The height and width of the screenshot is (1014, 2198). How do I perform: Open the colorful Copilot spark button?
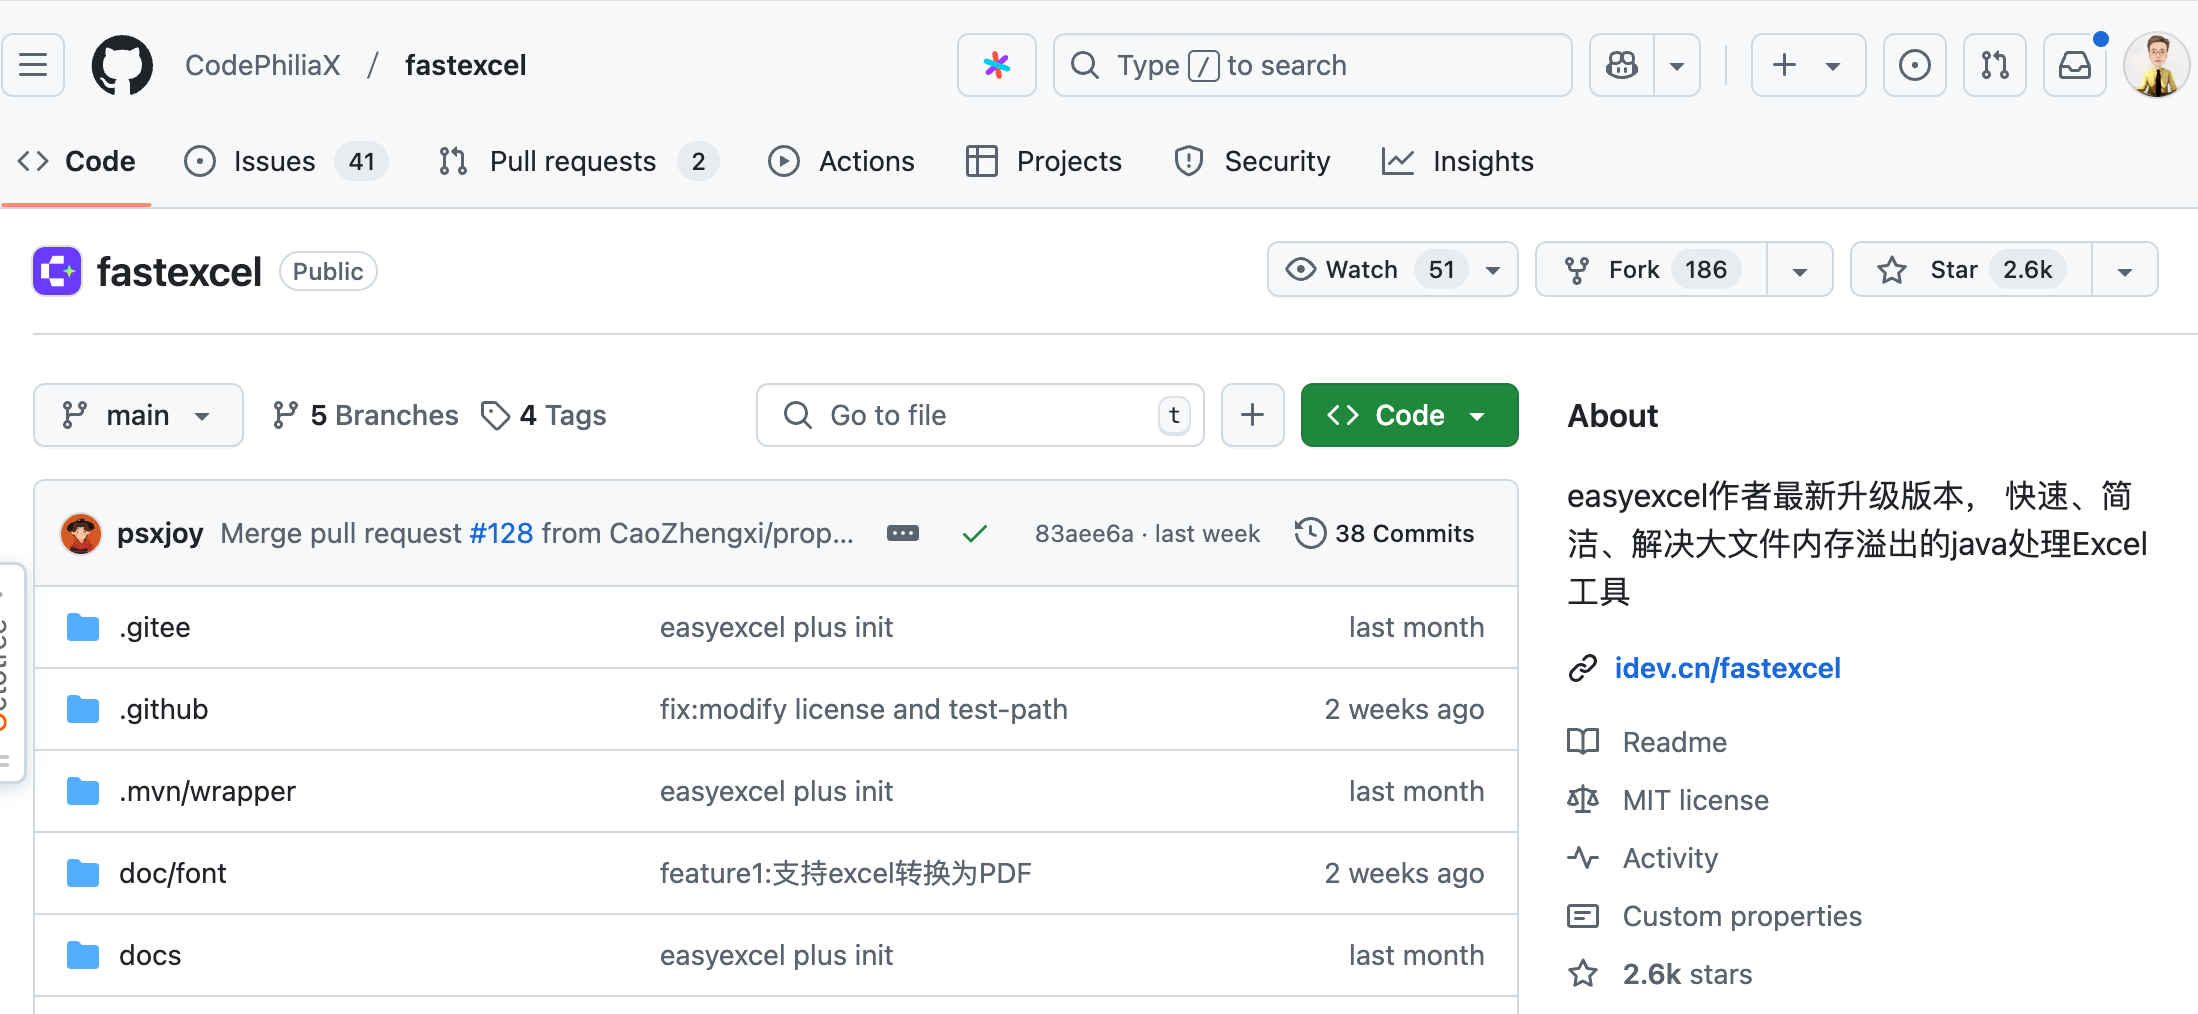point(996,65)
